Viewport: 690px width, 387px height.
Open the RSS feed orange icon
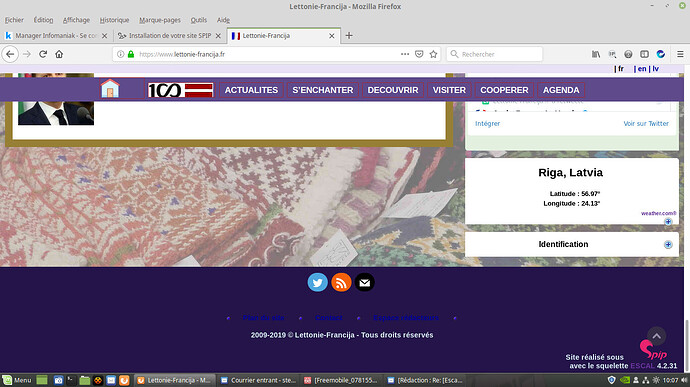click(341, 282)
